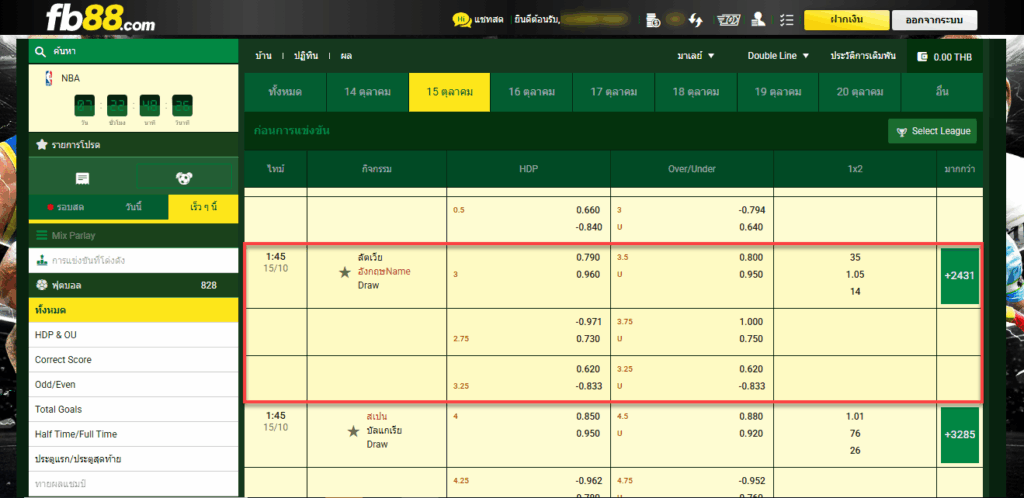Open the lottery ticket icon
Image resolution: width=1024 pixels, height=498 pixels.
click(x=728, y=20)
